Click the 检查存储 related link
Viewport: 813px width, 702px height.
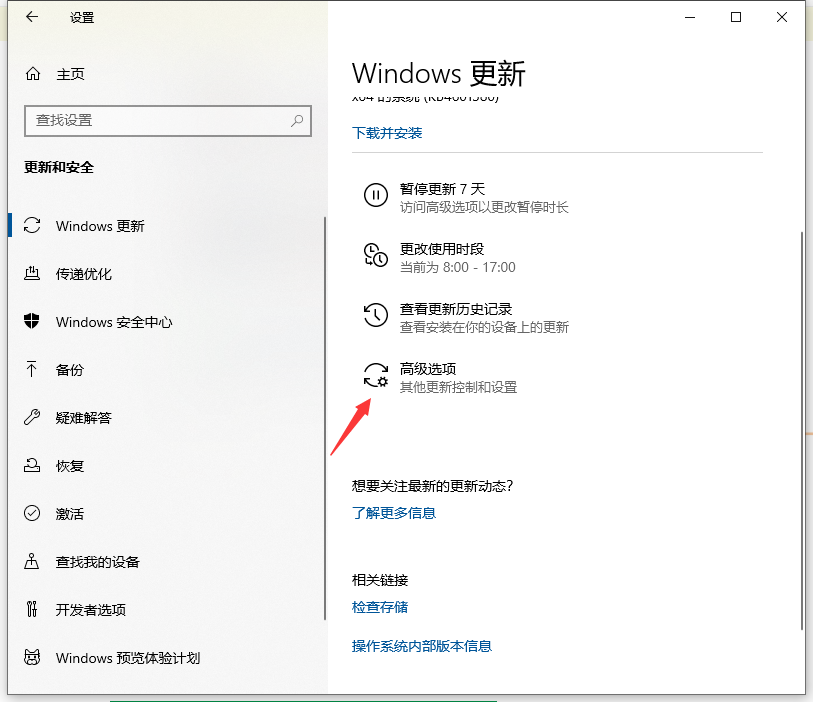tap(380, 607)
